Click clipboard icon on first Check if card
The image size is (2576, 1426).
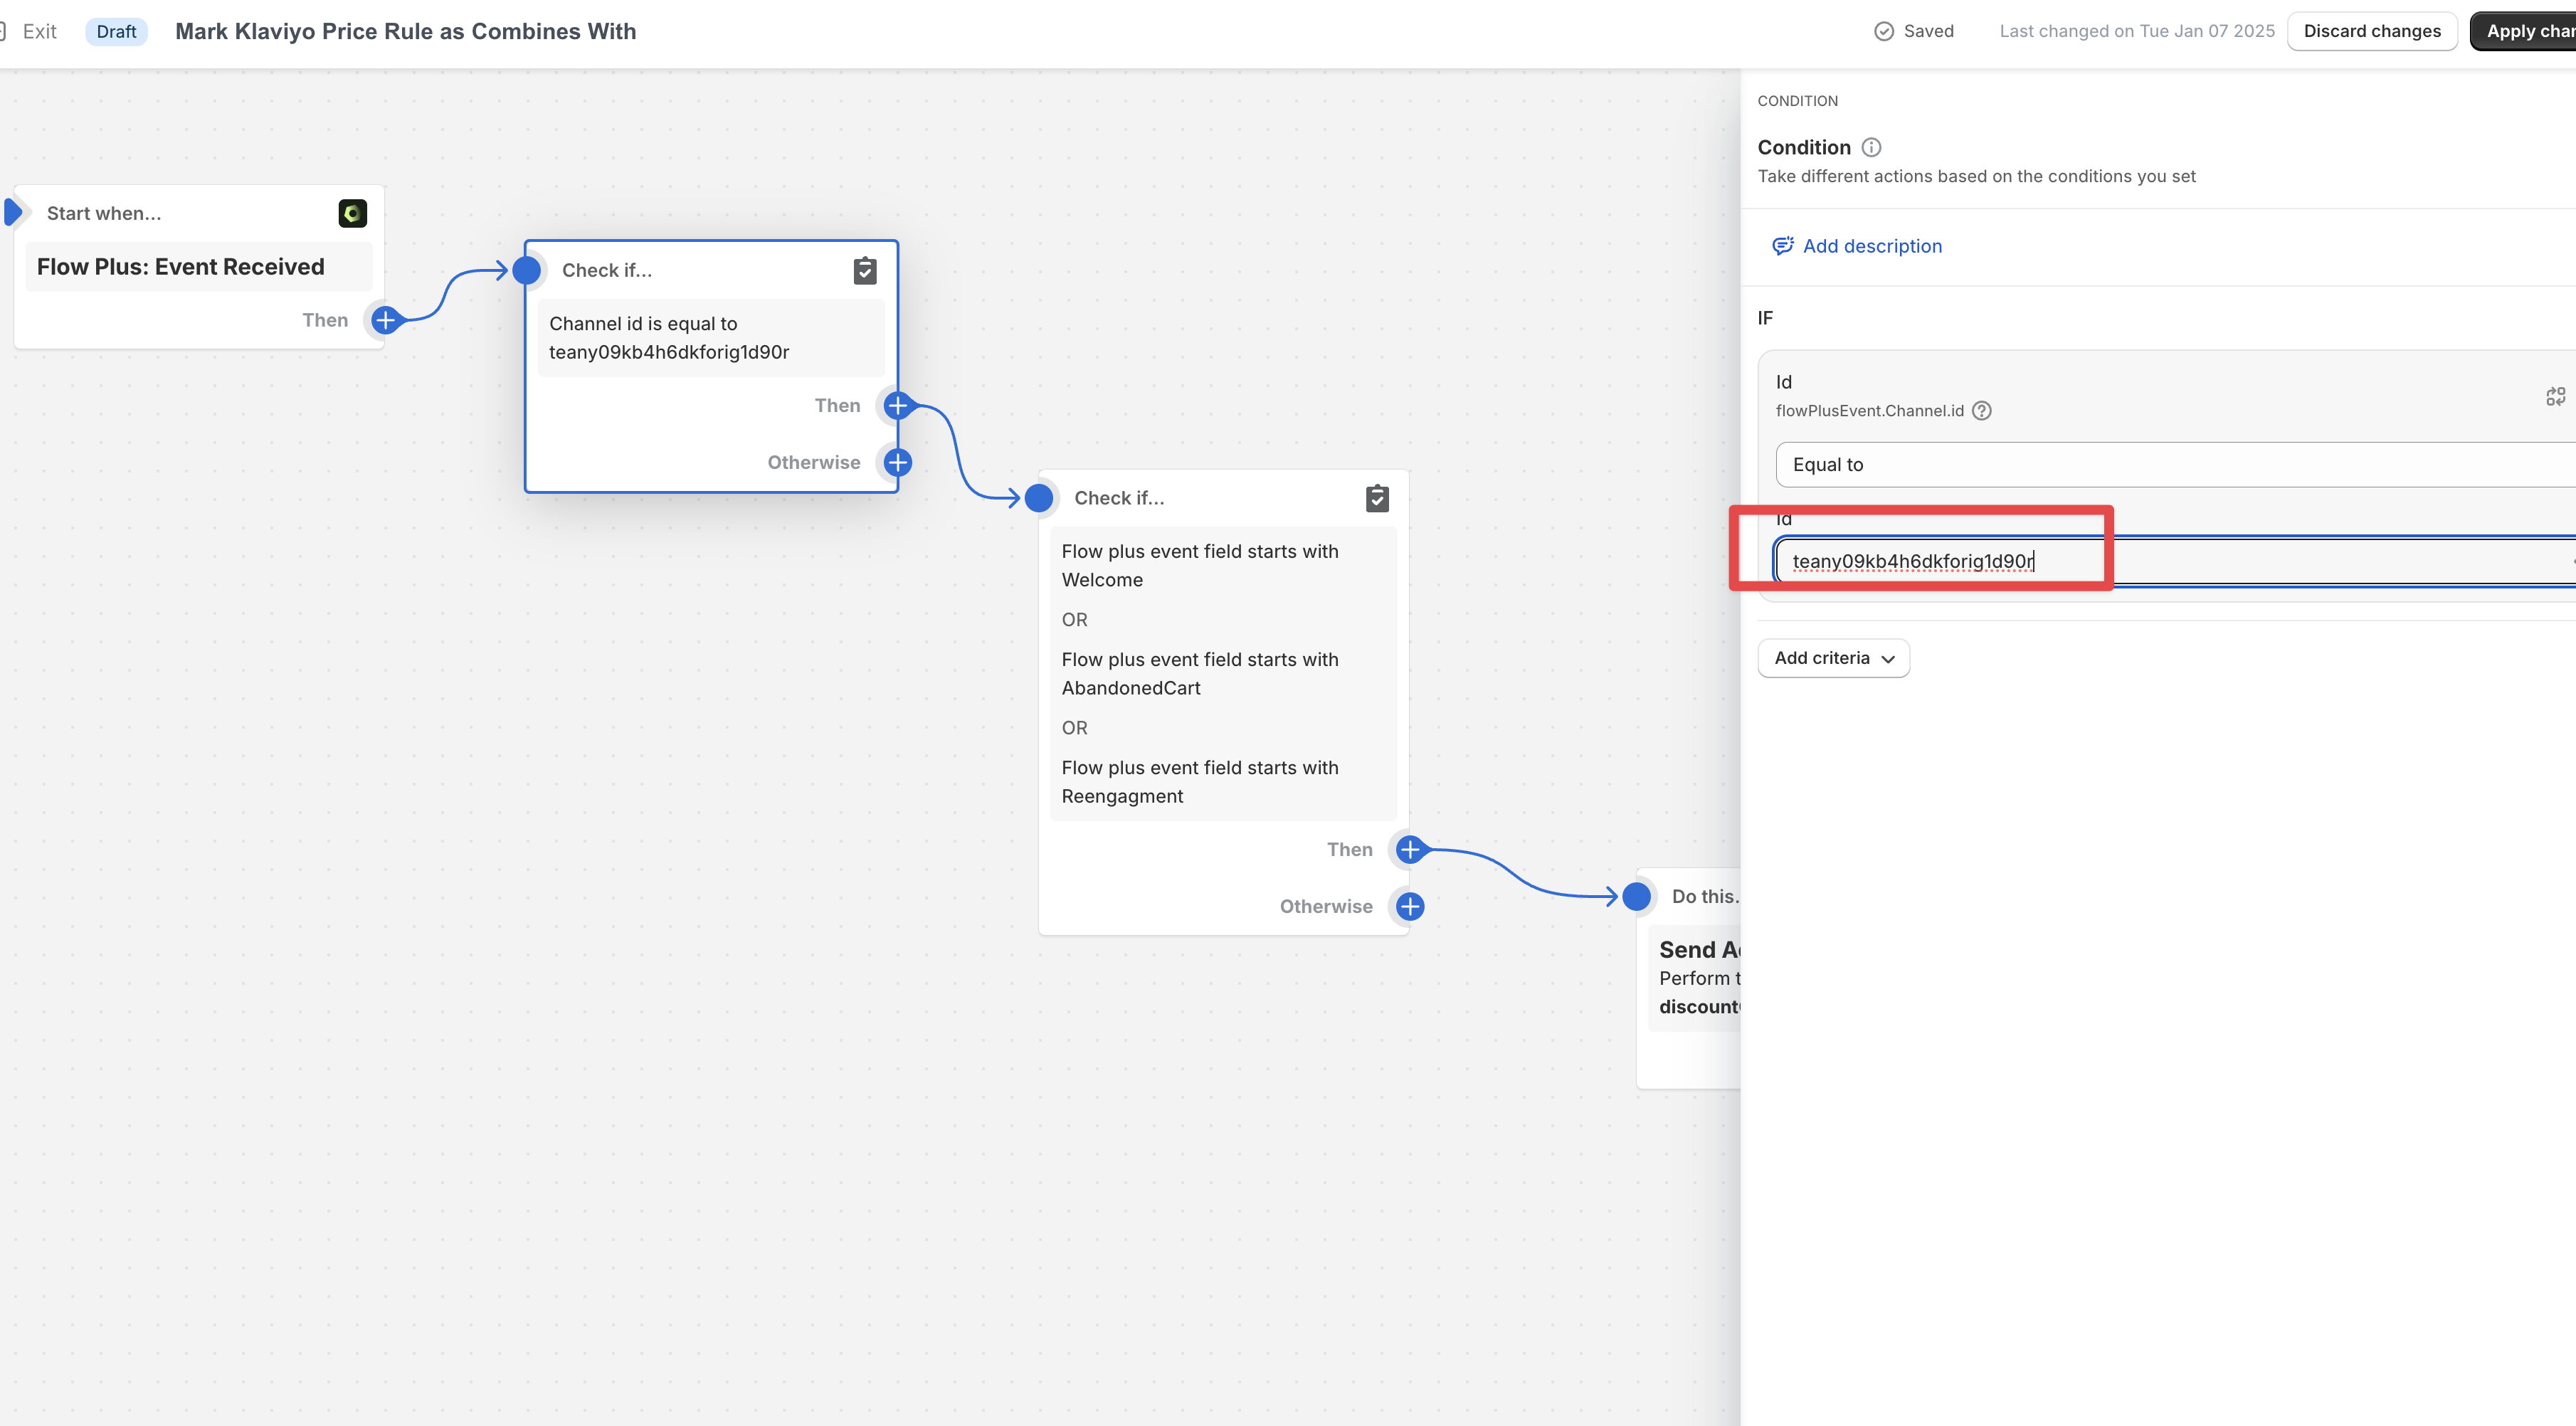pyautogui.click(x=865, y=270)
